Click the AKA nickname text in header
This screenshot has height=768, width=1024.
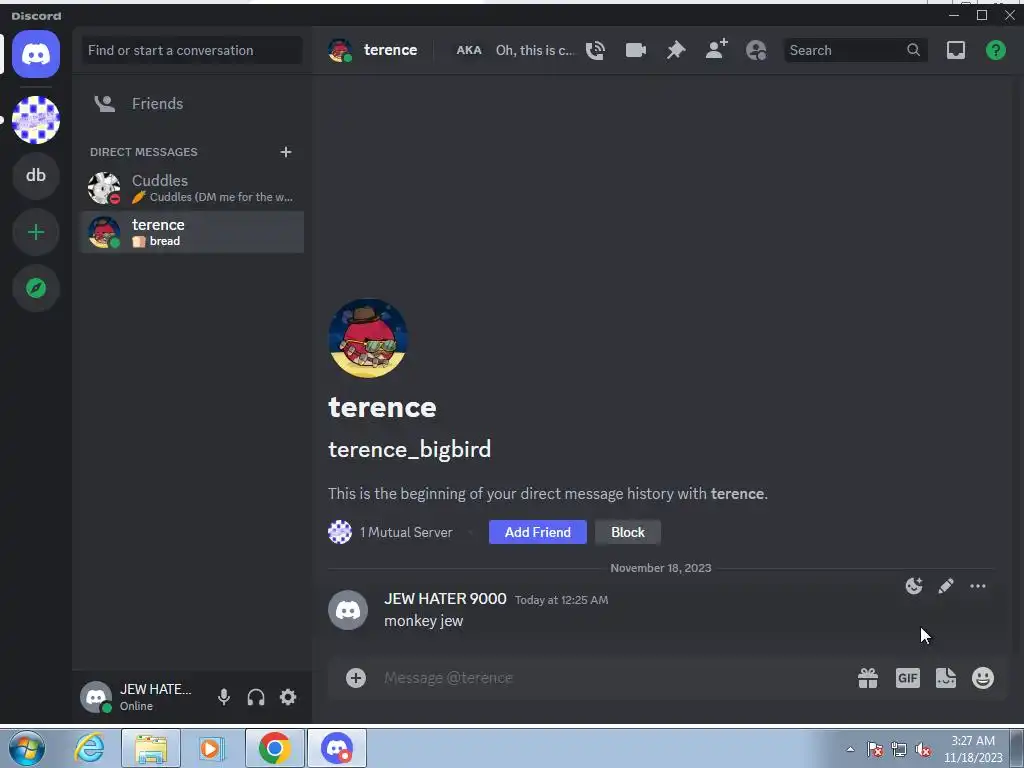535,50
